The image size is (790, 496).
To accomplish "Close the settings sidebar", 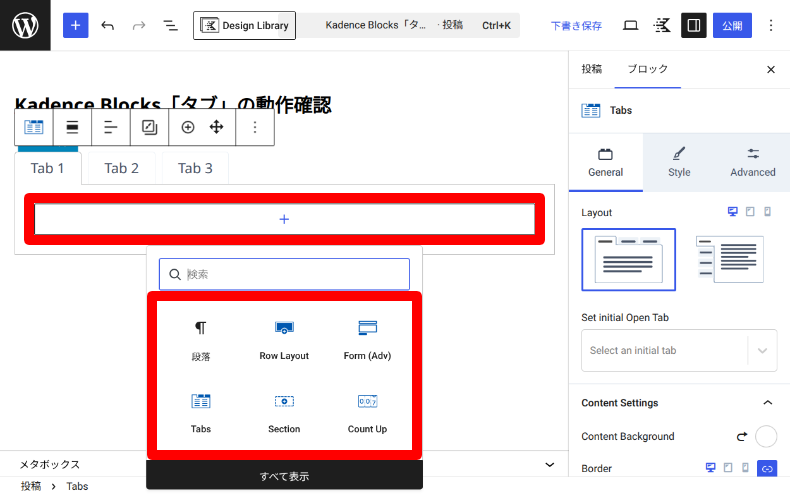I will tap(771, 70).
